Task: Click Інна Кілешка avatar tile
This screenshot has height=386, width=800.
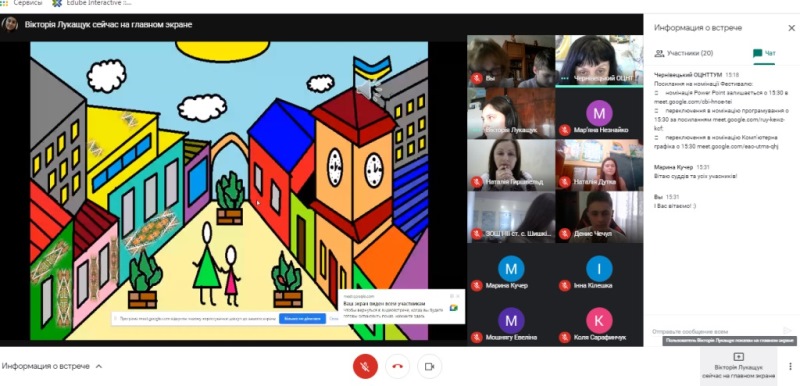Action: [599, 269]
